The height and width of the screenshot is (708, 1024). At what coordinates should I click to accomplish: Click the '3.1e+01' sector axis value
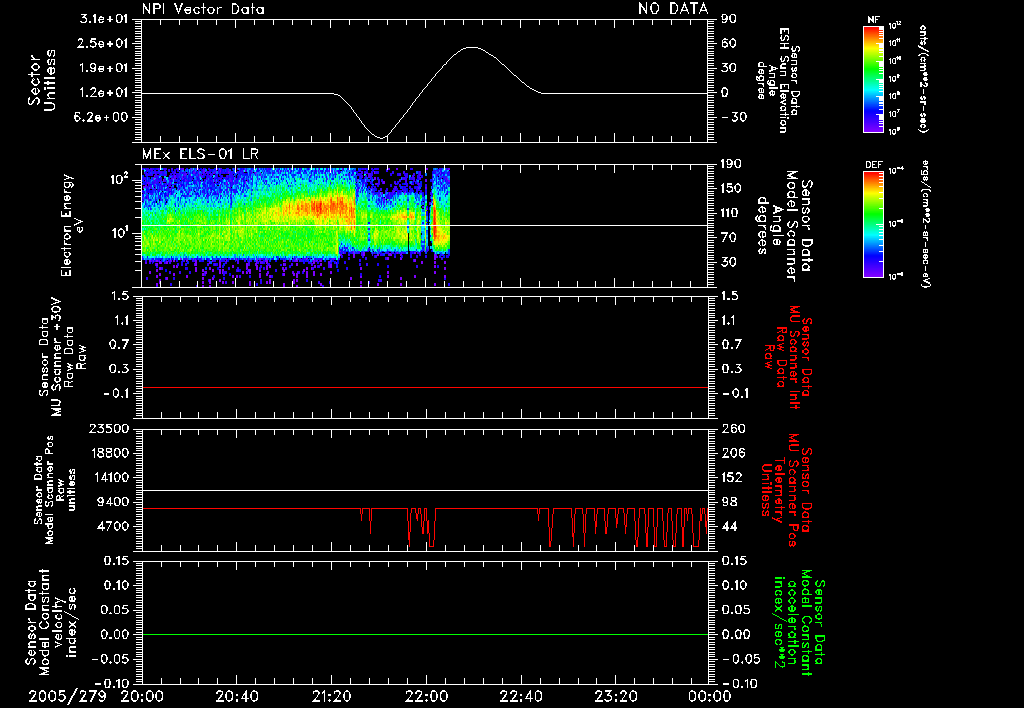[105, 19]
